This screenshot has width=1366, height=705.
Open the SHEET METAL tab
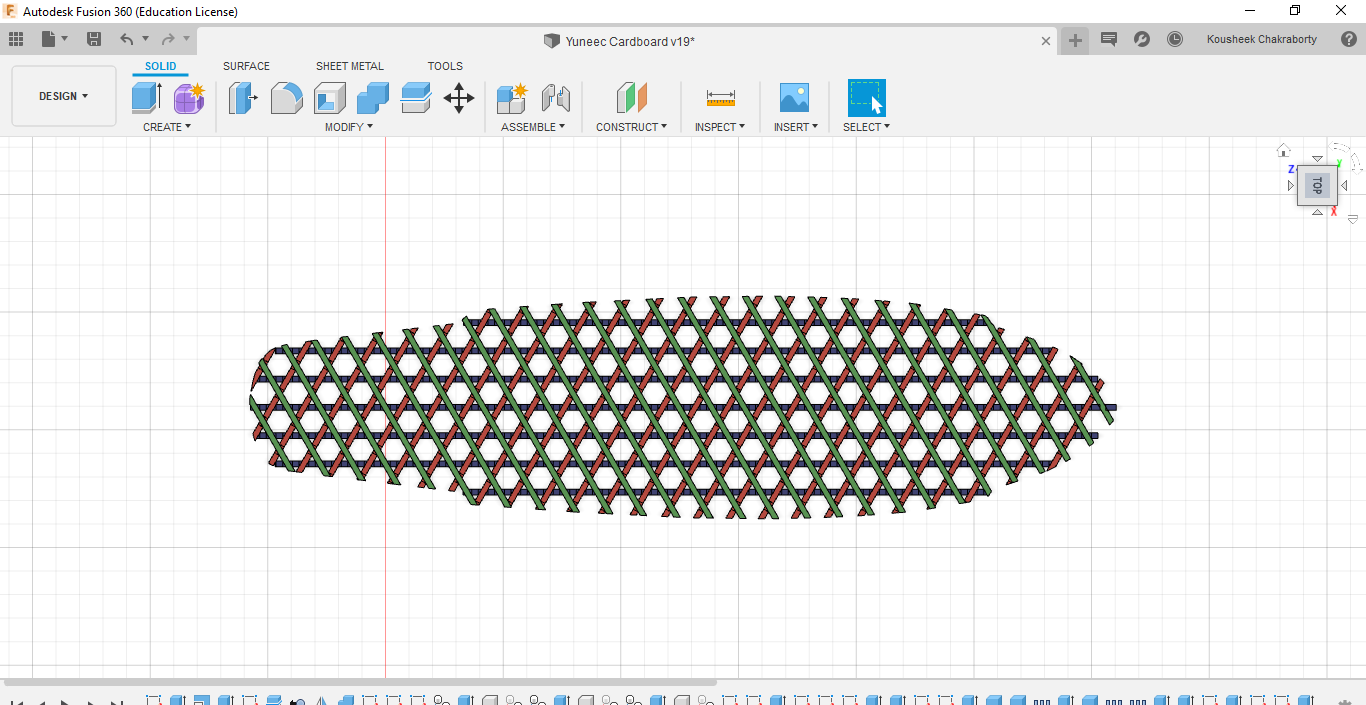click(x=349, y=66)
